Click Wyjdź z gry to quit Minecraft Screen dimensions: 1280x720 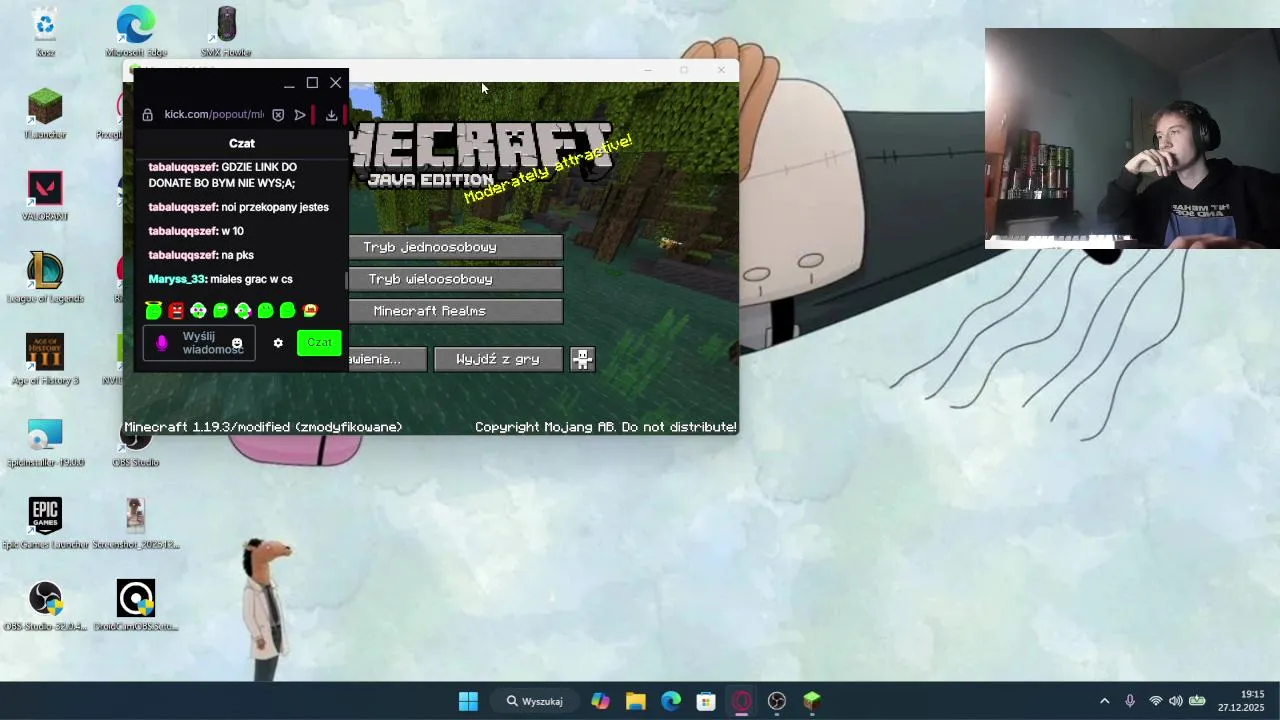(498, 359)
